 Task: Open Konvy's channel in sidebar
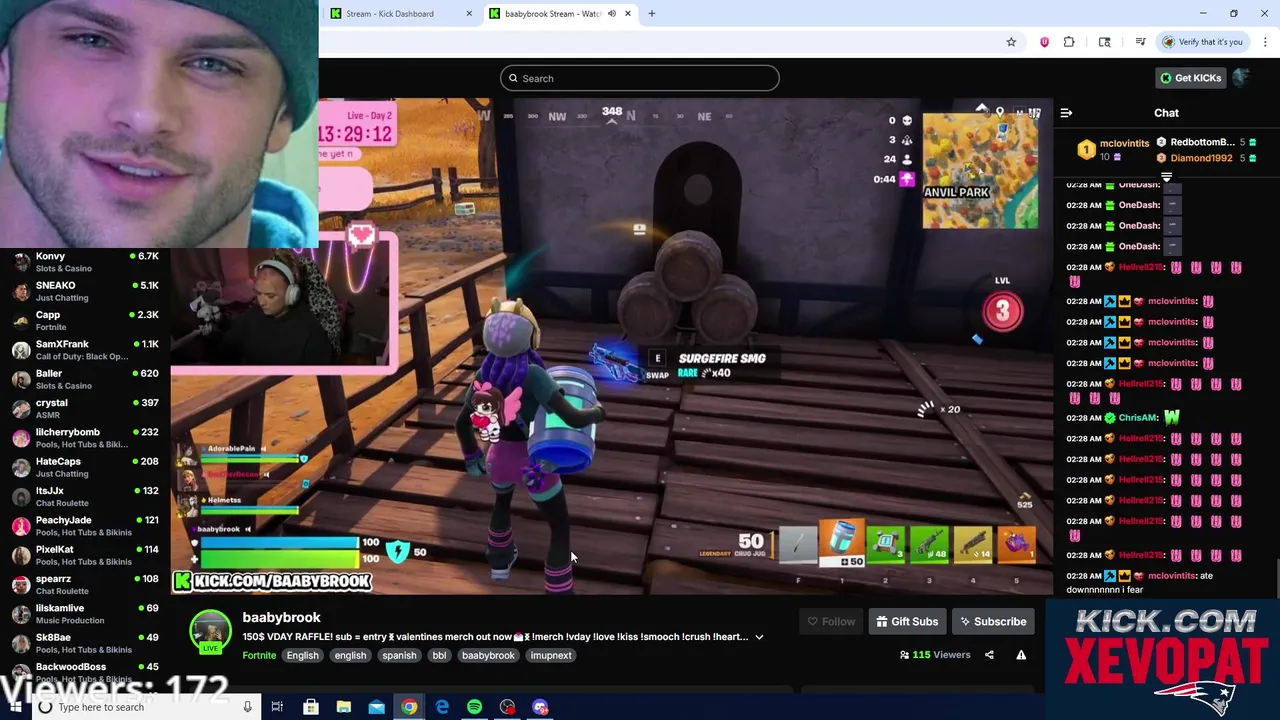click(x=85, y=262)
